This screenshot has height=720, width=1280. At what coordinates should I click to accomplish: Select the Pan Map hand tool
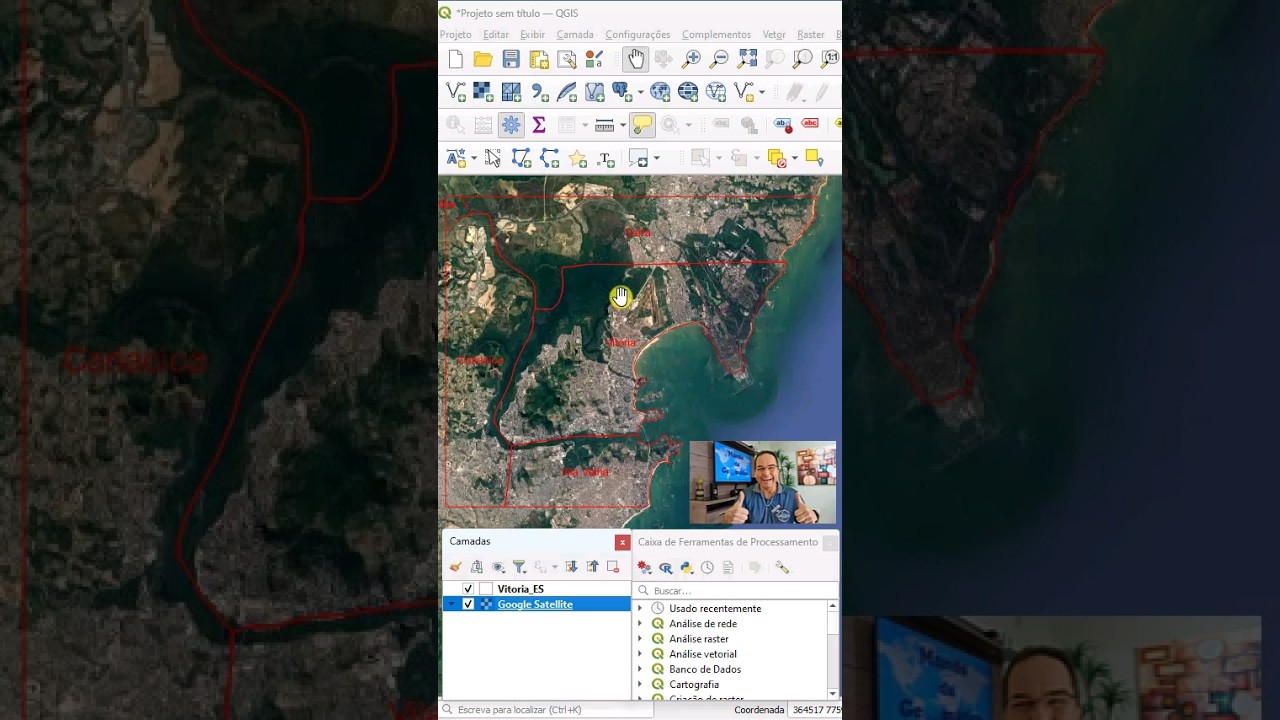point(635,59)
